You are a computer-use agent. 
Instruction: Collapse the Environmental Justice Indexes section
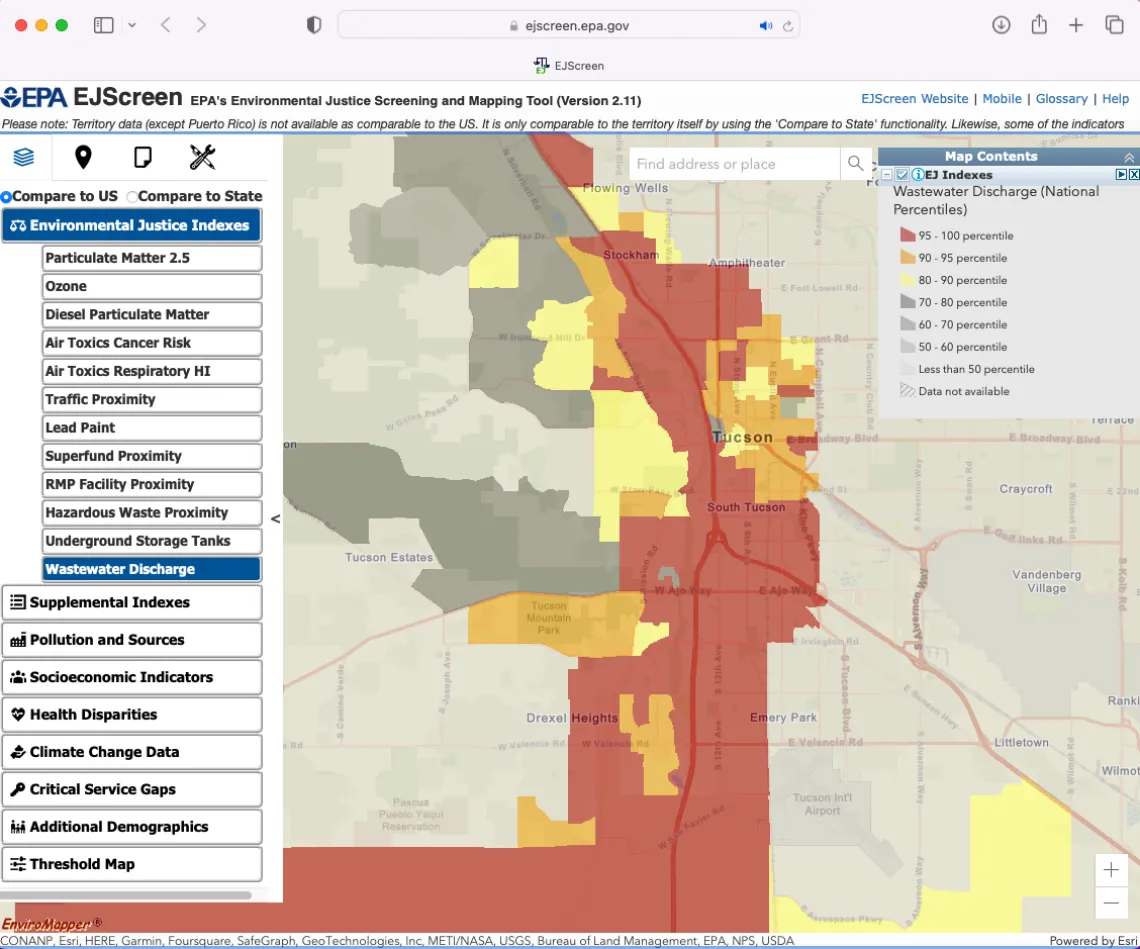click(132, 225)
